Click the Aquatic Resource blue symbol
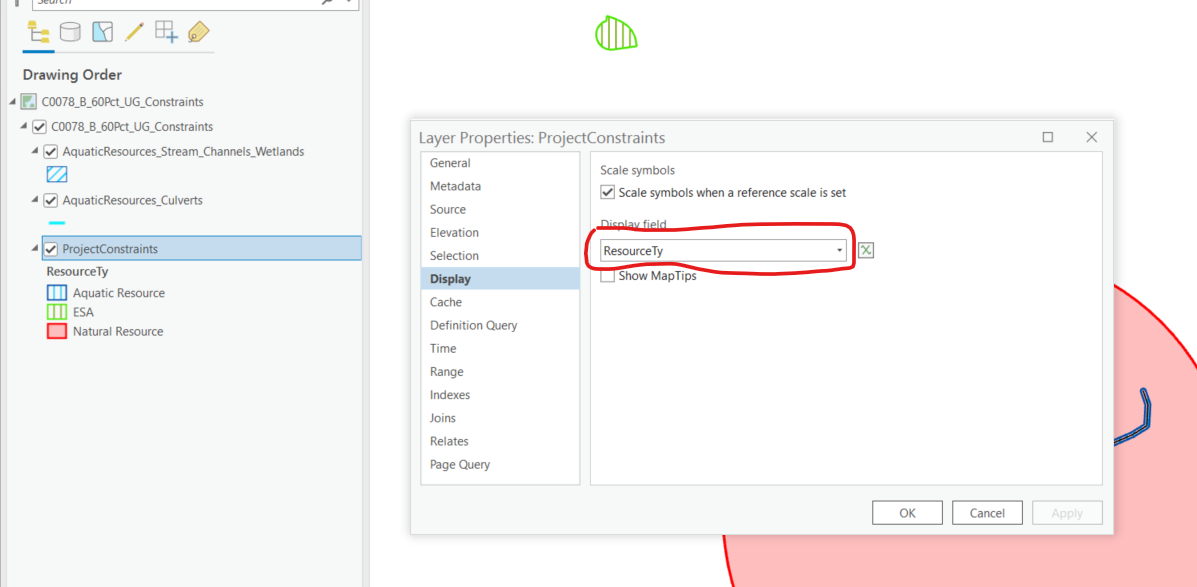This screenshot has width=1197, height=587. tap(56, 292)
